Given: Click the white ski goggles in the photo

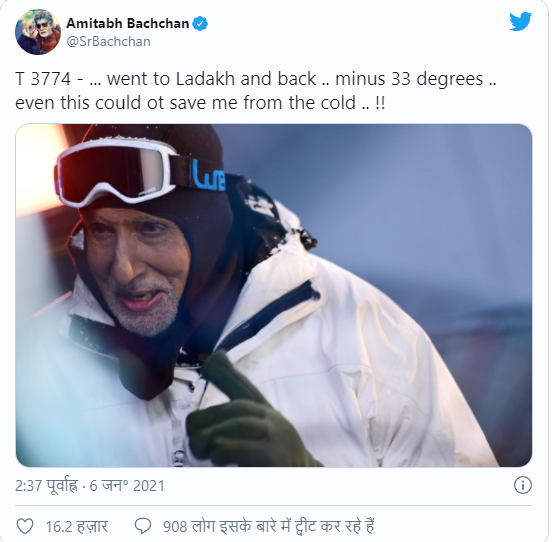Looking at the screenshot, I should click(x=118, y=174).
